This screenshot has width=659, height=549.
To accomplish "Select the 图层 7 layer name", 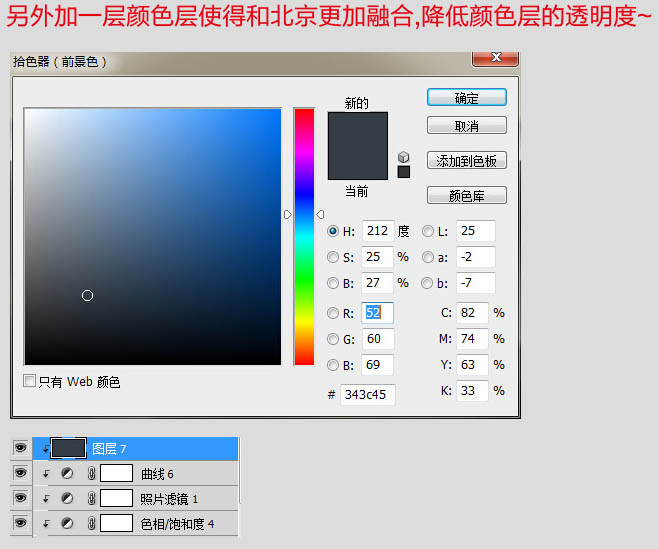I will [x=109, y=449].
